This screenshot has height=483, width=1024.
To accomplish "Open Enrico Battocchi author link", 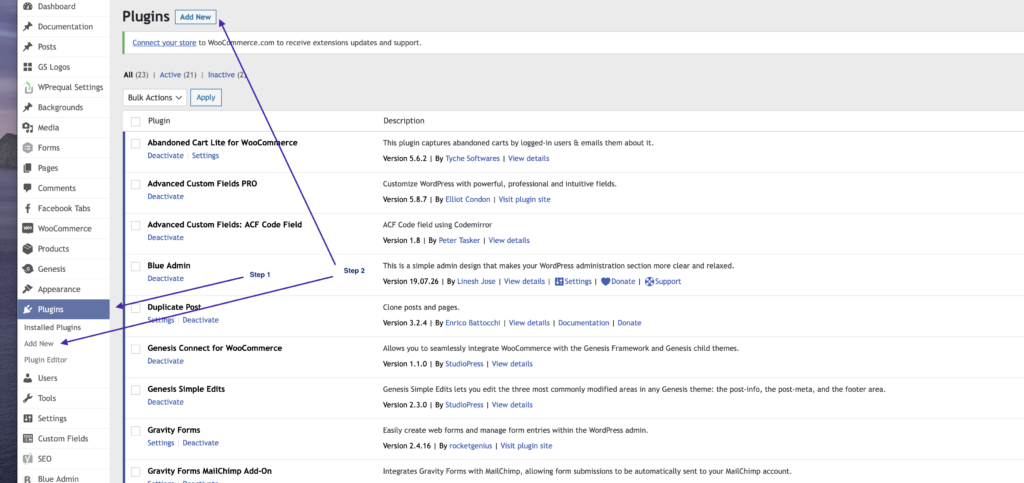I will (x=473, y=323).
